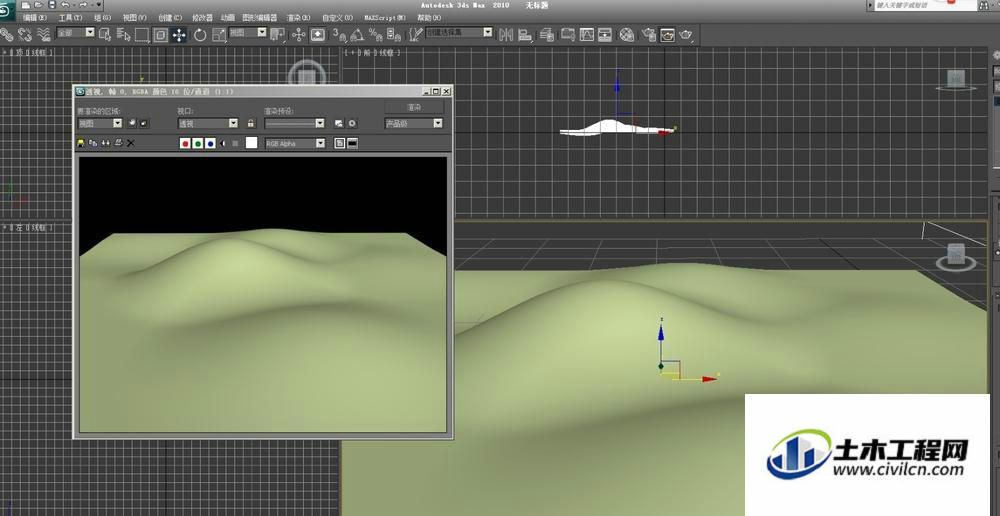Image resolution: width=1000 pixels, height=516 pixels.
Task: Activate the Select and Move tool
Action: click(179, 34)
